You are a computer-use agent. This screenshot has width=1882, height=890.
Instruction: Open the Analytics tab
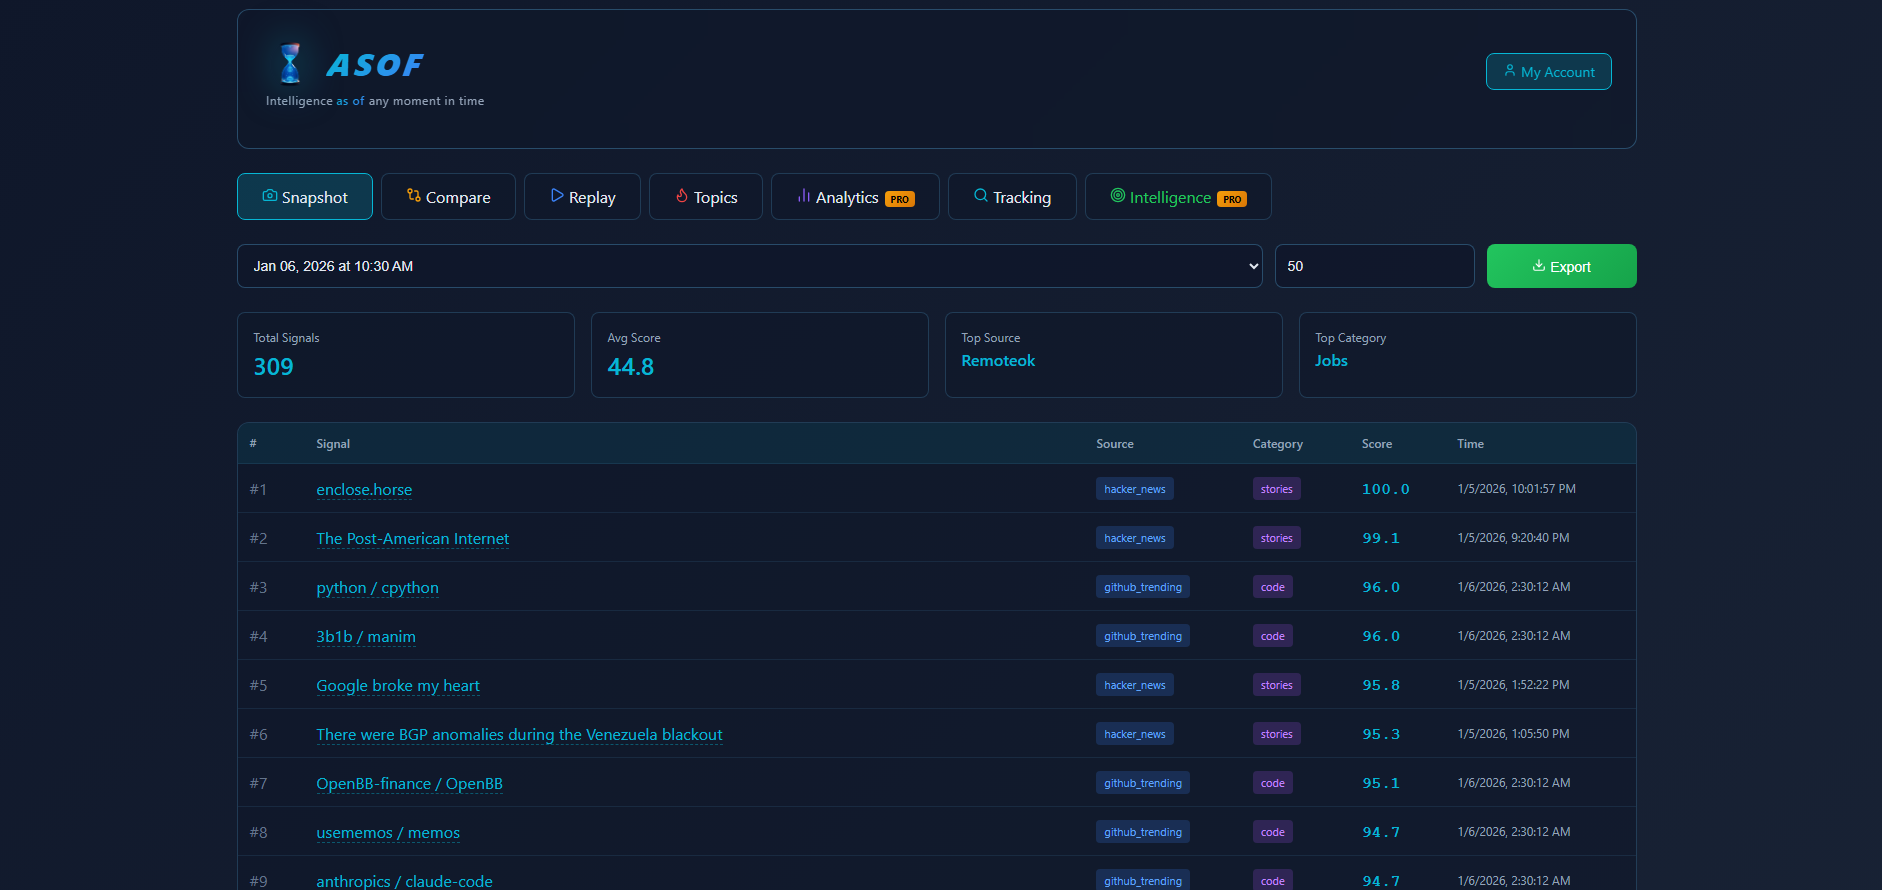coord(855,197)
